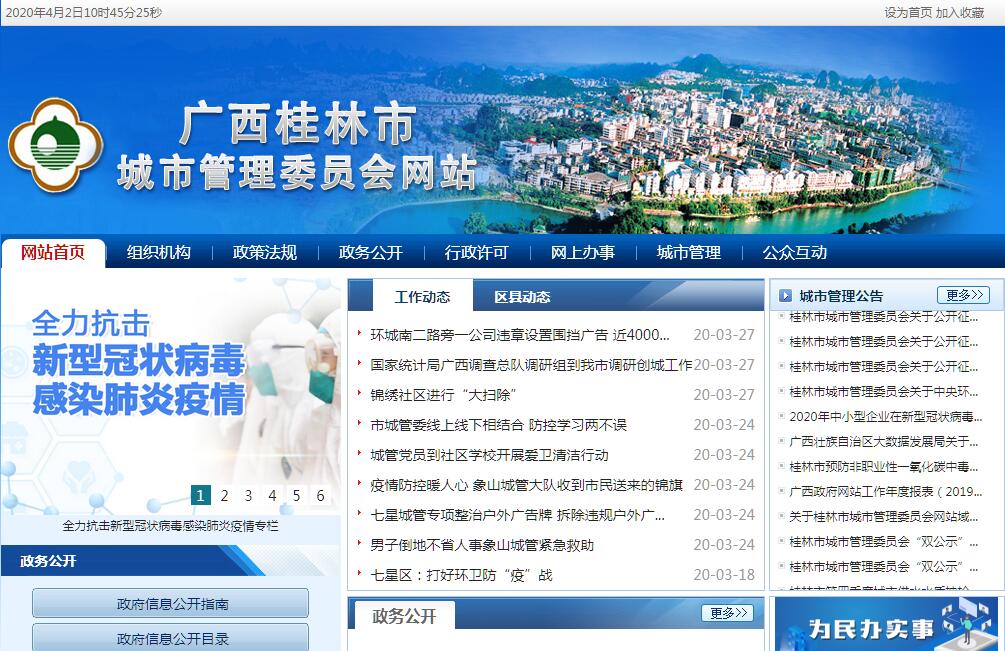Expand 更多 in 城市管理公告 panel
1005x651 pixels.
pos(963,295)
